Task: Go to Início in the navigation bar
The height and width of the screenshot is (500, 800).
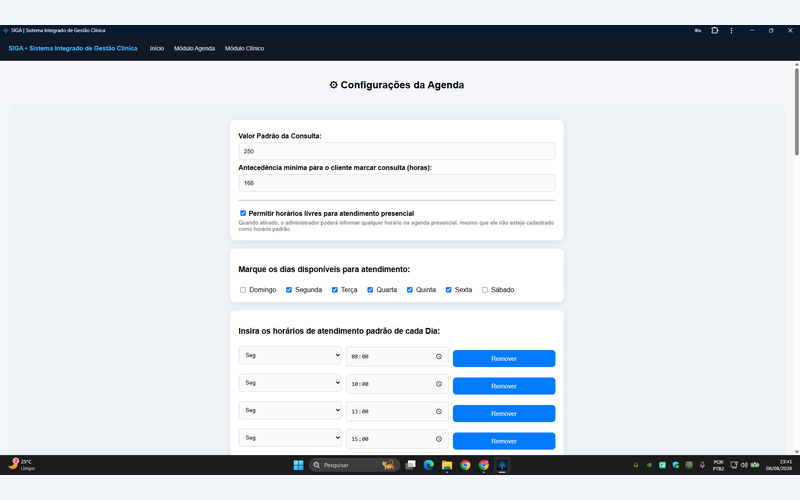Action: click(157, 48)
